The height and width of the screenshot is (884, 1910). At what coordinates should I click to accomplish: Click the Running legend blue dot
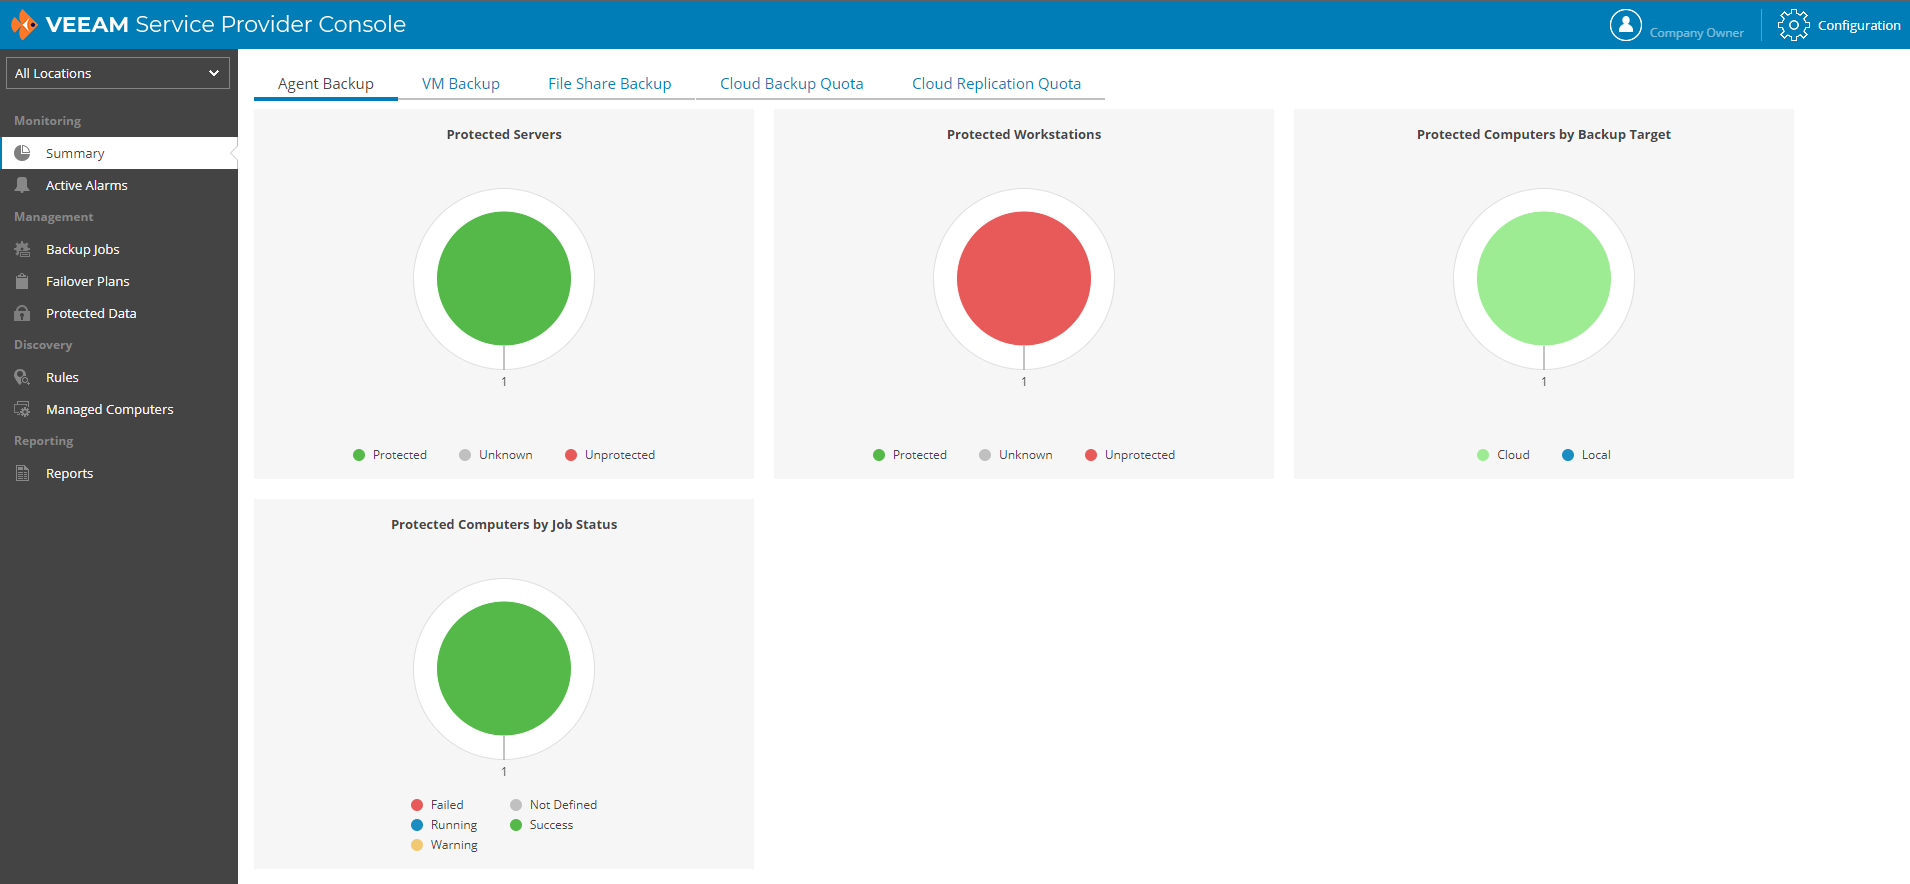[417, 825]
